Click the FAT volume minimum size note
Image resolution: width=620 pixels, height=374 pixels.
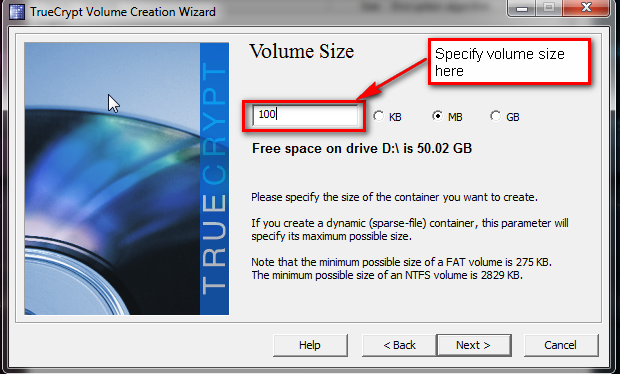[401, 262]
